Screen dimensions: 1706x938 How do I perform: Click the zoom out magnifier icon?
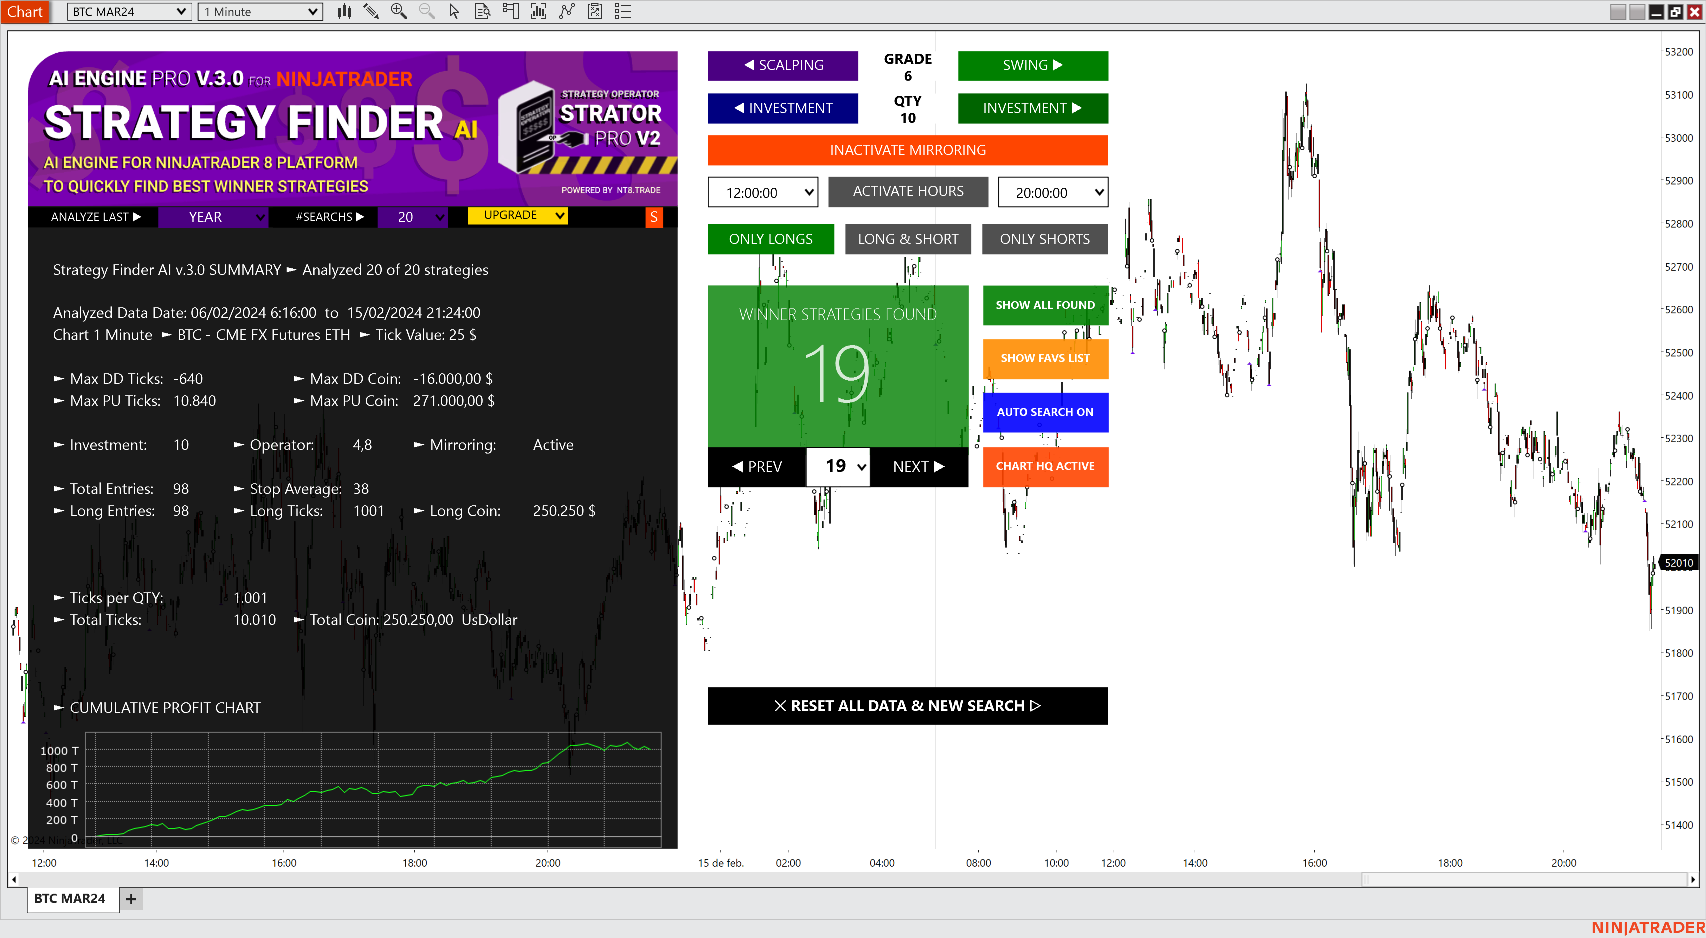point(427,11)
